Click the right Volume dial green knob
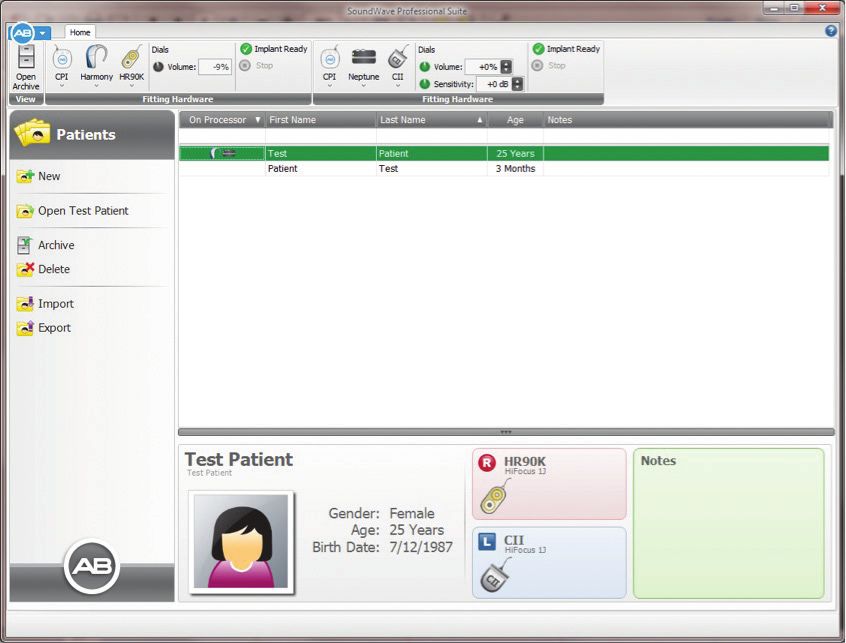The width and height of the screenshot is (846, 643). coord(425,67)
